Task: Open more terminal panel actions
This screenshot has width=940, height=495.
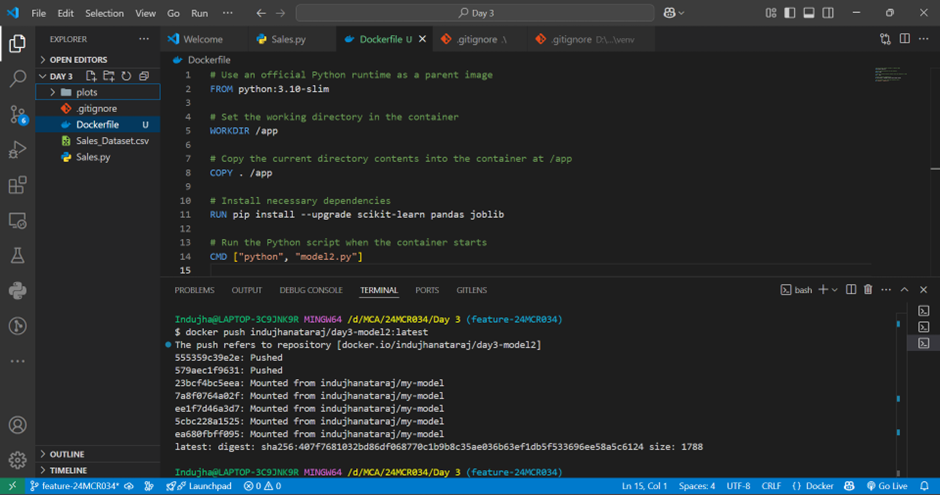Action: pos(886,289)
